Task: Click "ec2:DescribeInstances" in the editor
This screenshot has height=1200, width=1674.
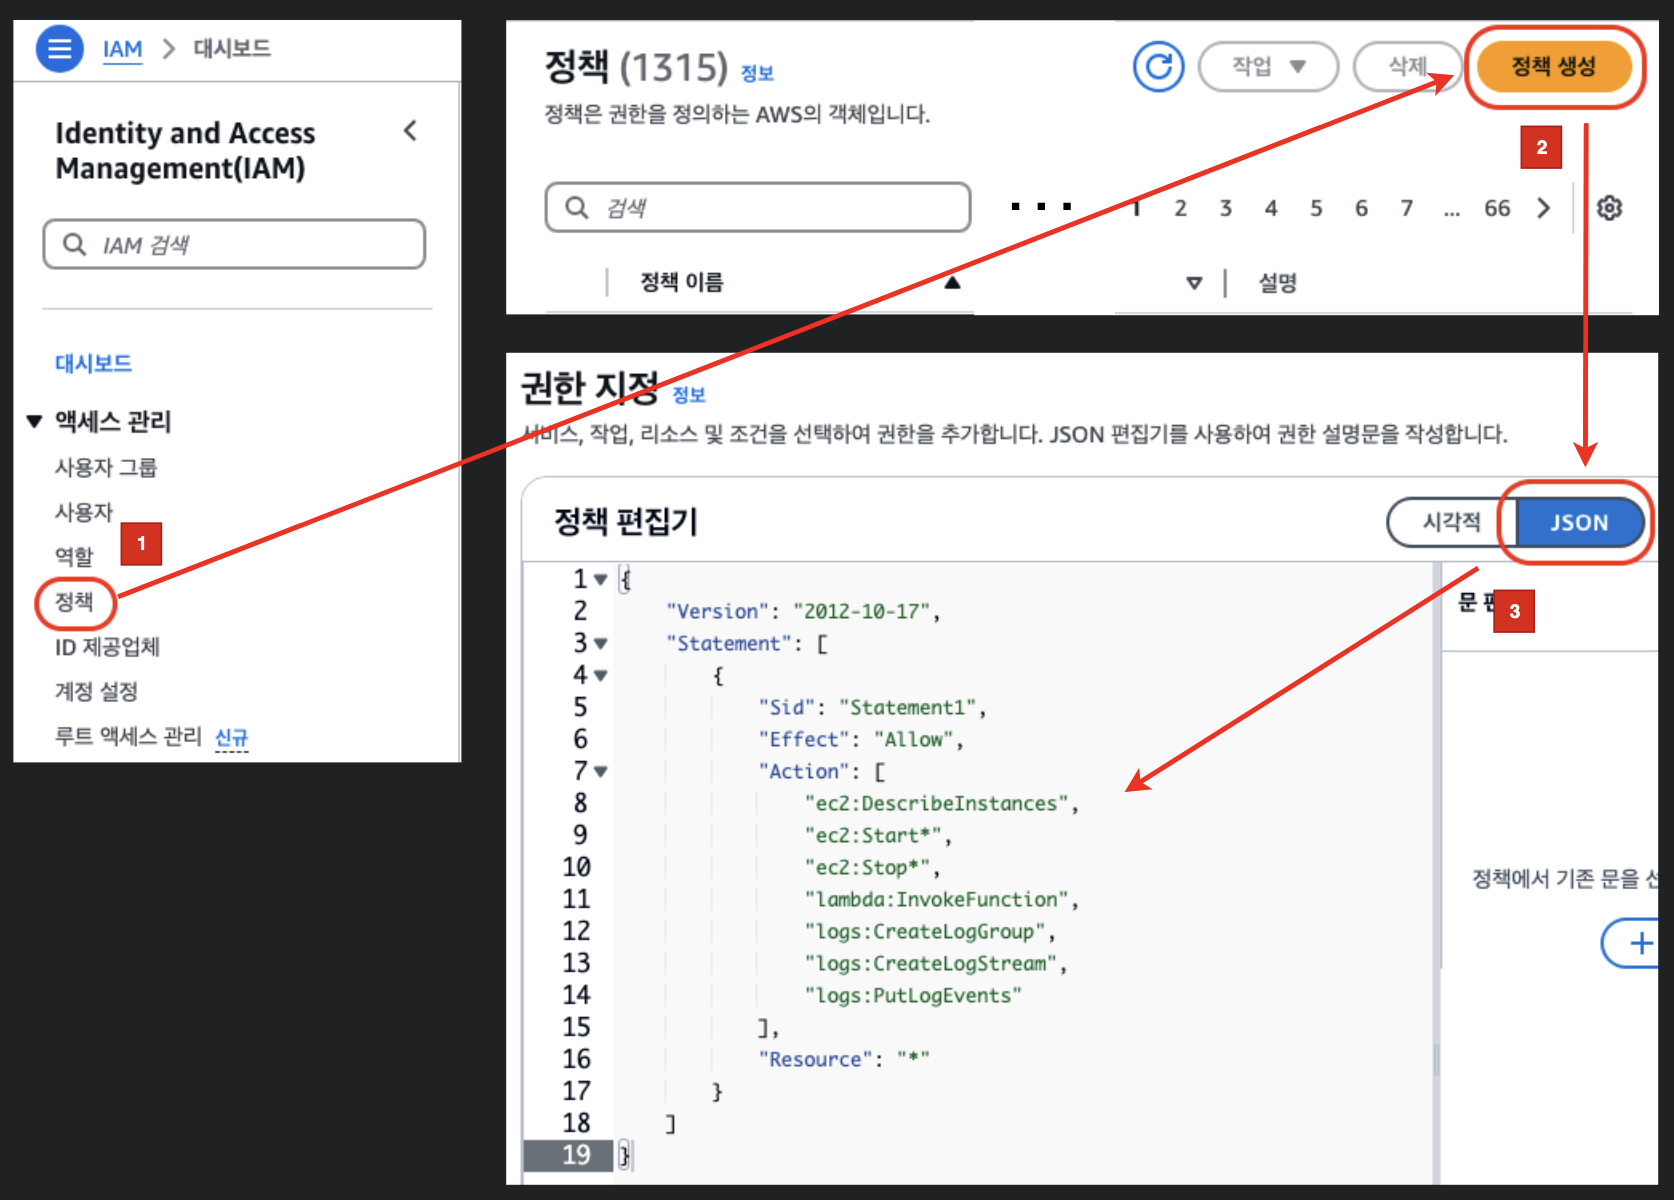Action: [x=937, y=804]
